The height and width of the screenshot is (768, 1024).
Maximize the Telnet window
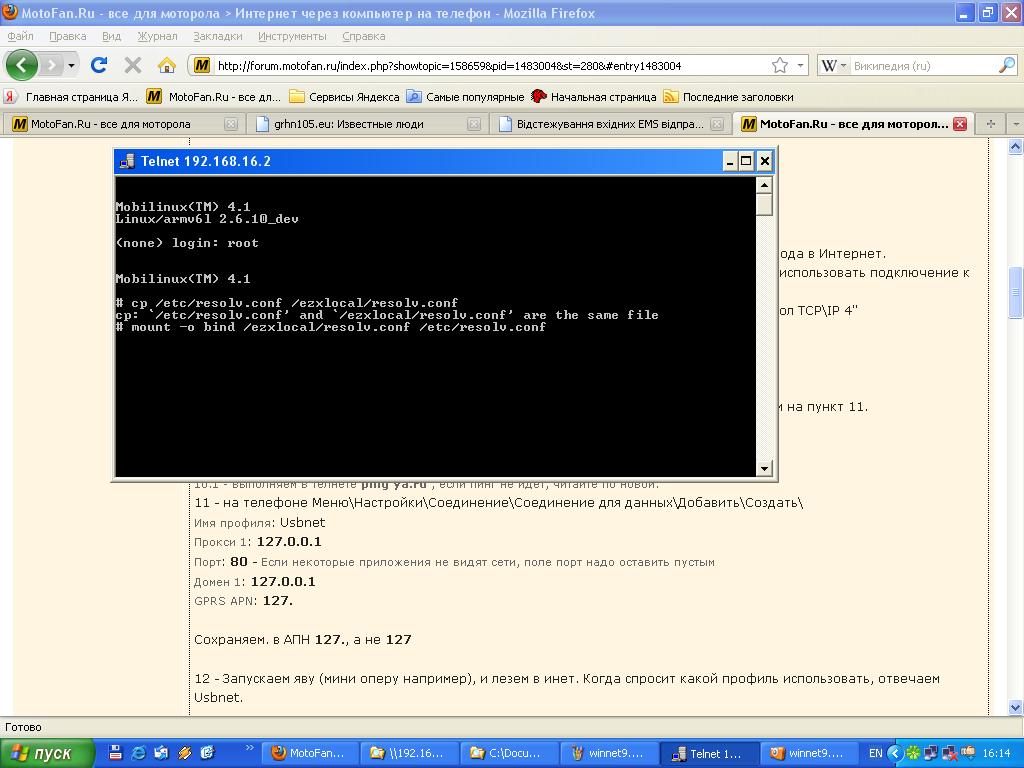746,161
